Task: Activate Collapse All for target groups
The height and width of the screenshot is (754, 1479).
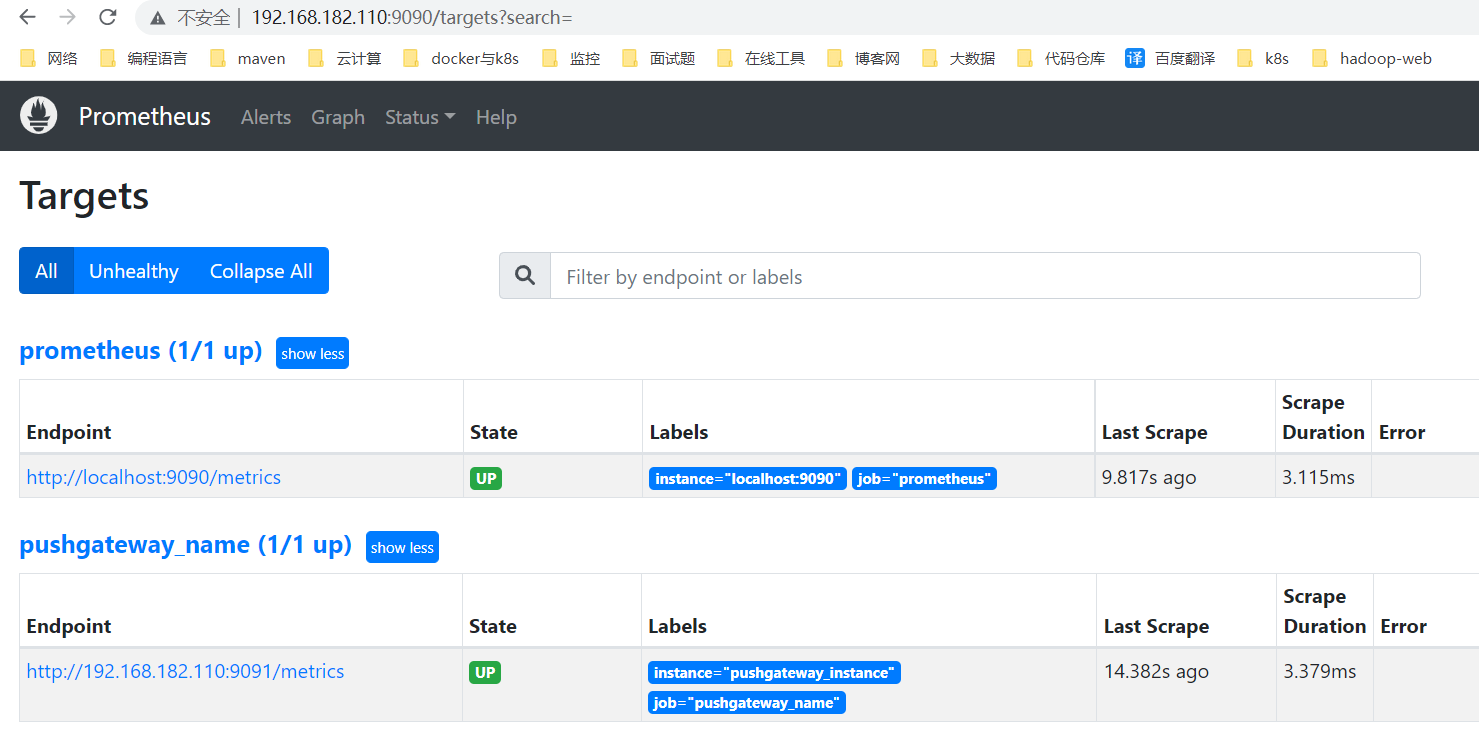Action: click(x=260, y=270)
